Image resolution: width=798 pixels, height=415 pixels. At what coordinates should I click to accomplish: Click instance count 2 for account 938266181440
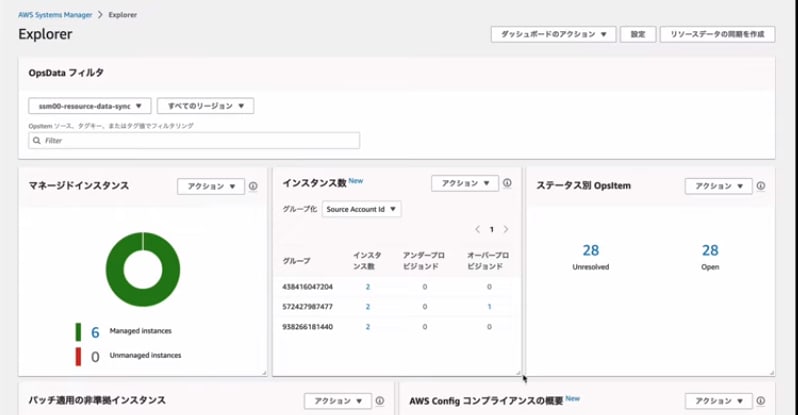367,326
